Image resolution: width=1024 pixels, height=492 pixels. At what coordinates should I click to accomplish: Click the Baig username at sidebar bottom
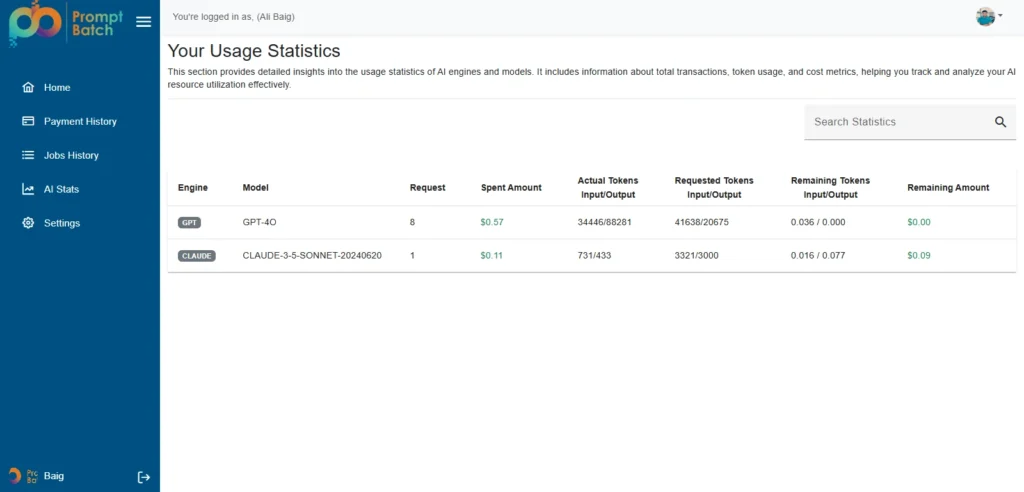click(x=54, y=476)
